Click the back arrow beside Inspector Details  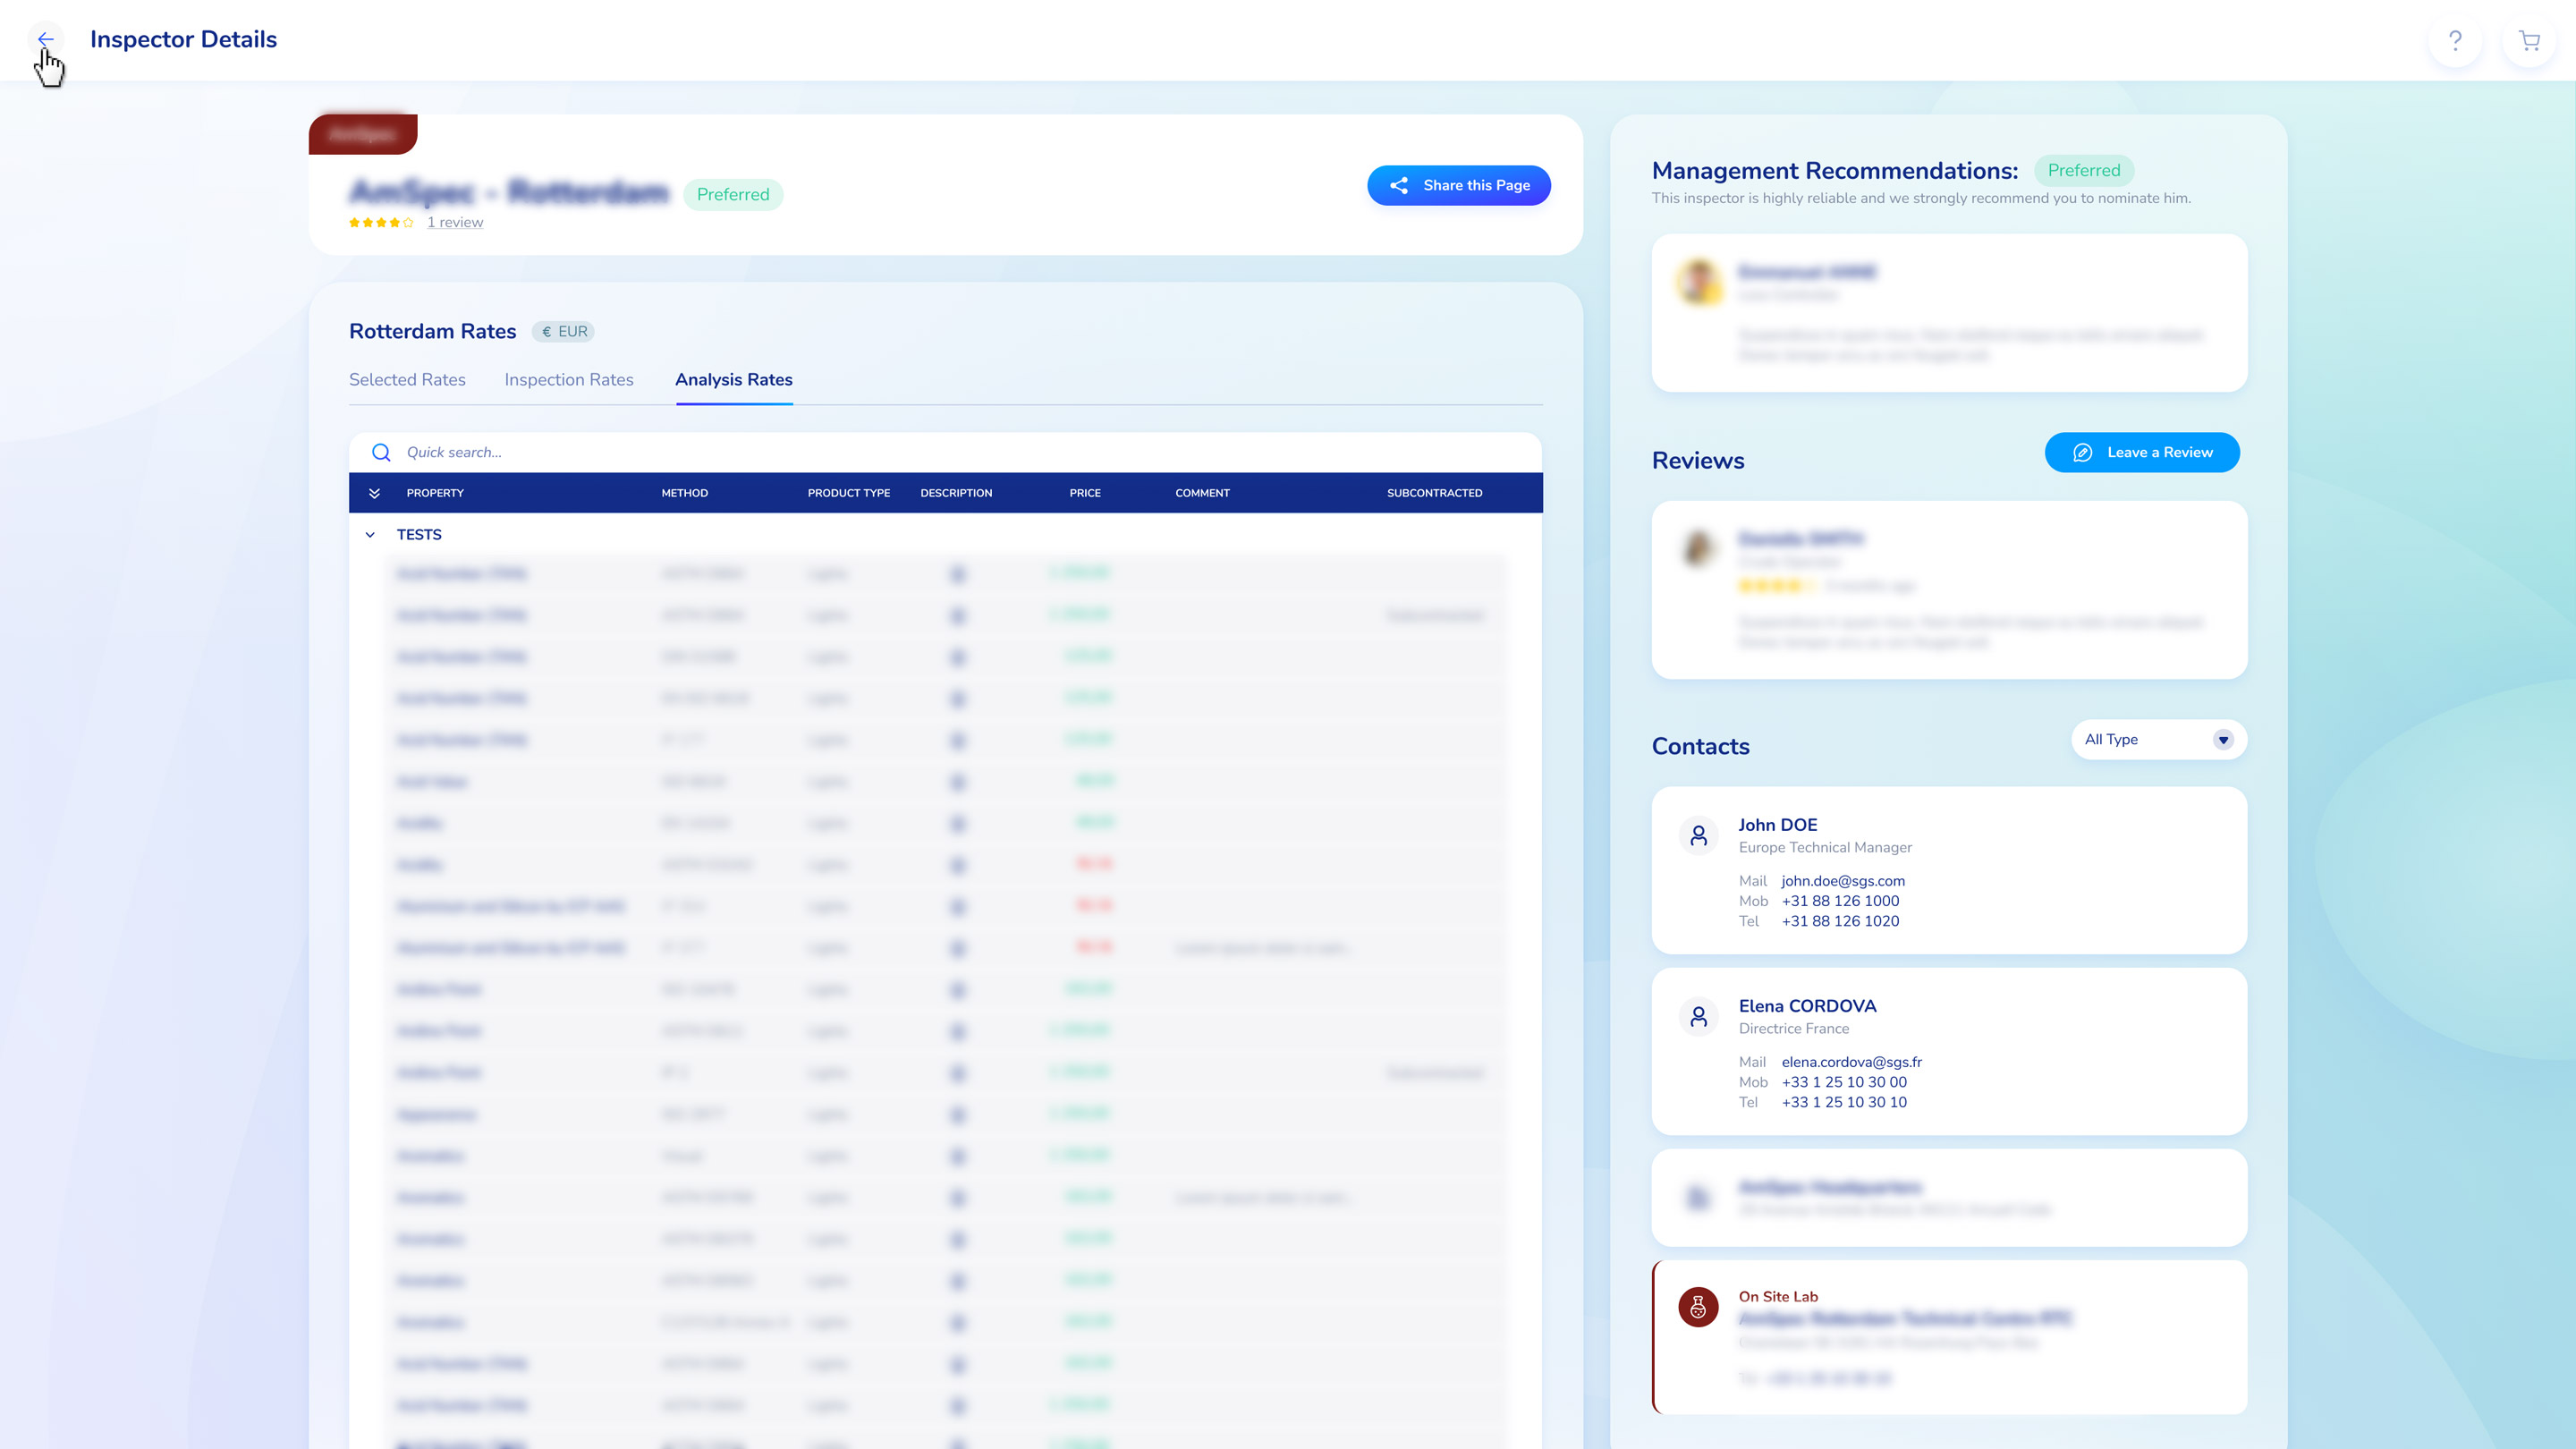click(x=46, y=39)
